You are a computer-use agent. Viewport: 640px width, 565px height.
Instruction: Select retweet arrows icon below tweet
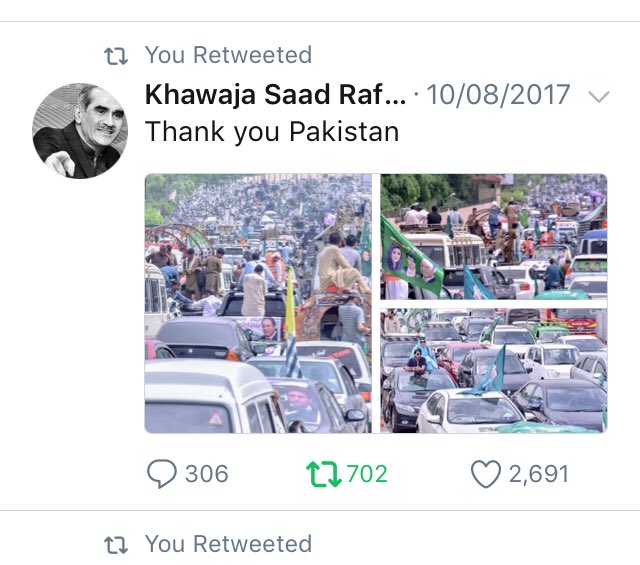tap(116, 545)
